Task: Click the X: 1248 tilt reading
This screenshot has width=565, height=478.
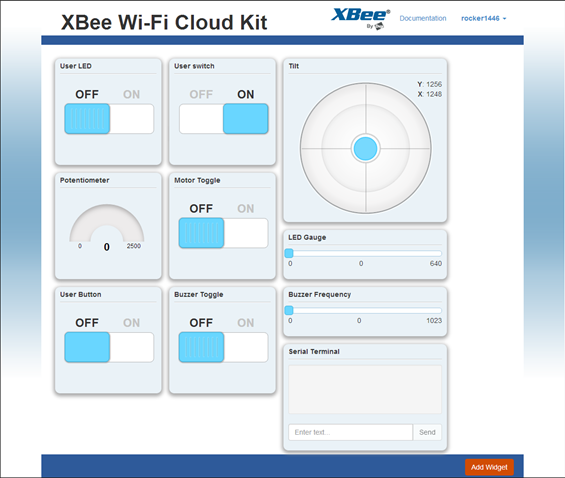Action: coord(430,94)
